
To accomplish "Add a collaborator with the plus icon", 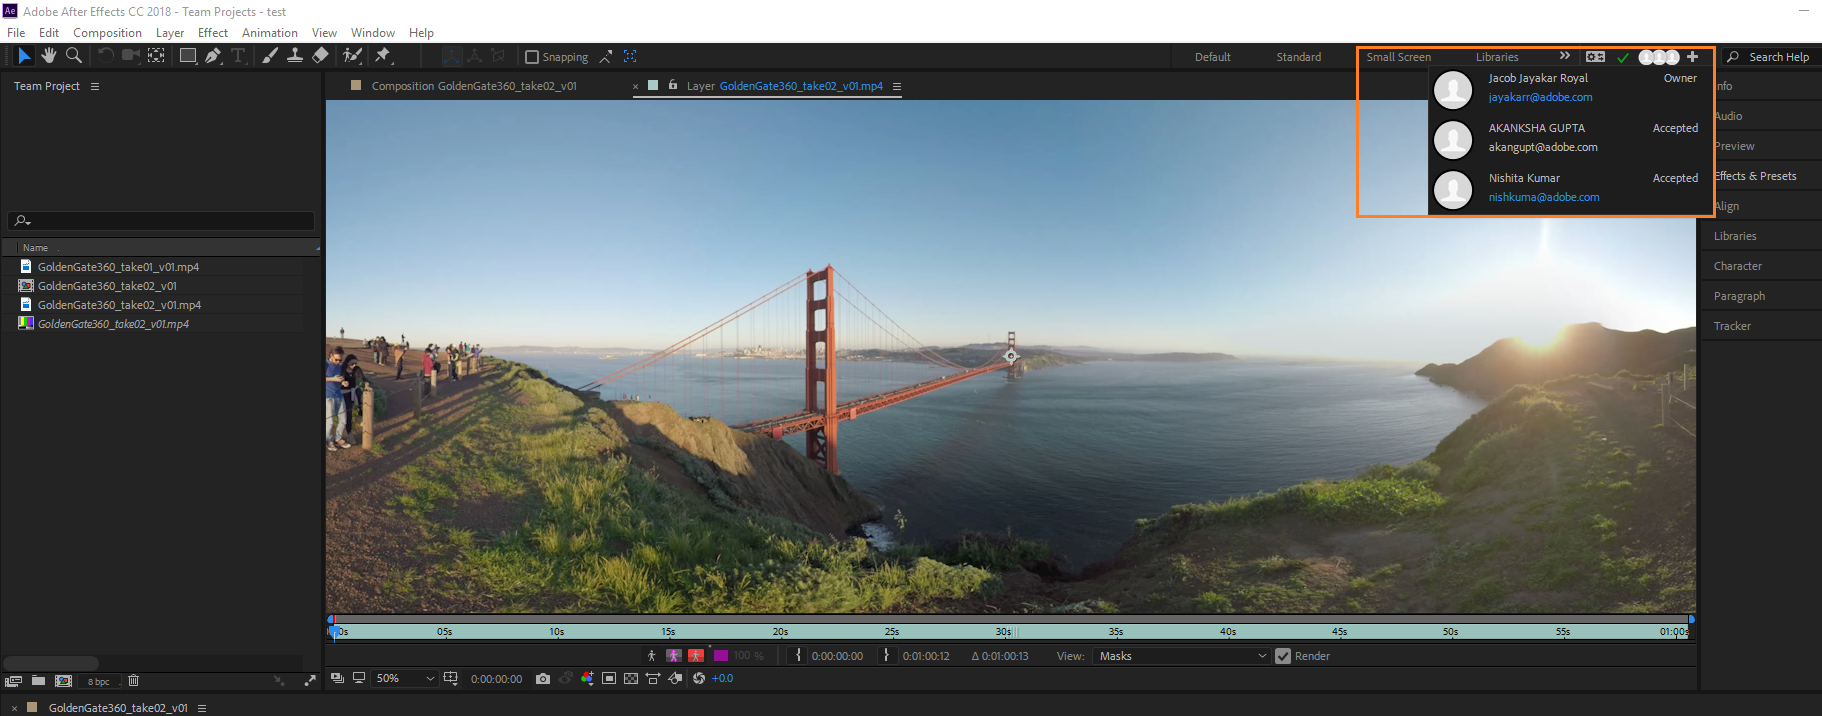I will pos(1692,57).
